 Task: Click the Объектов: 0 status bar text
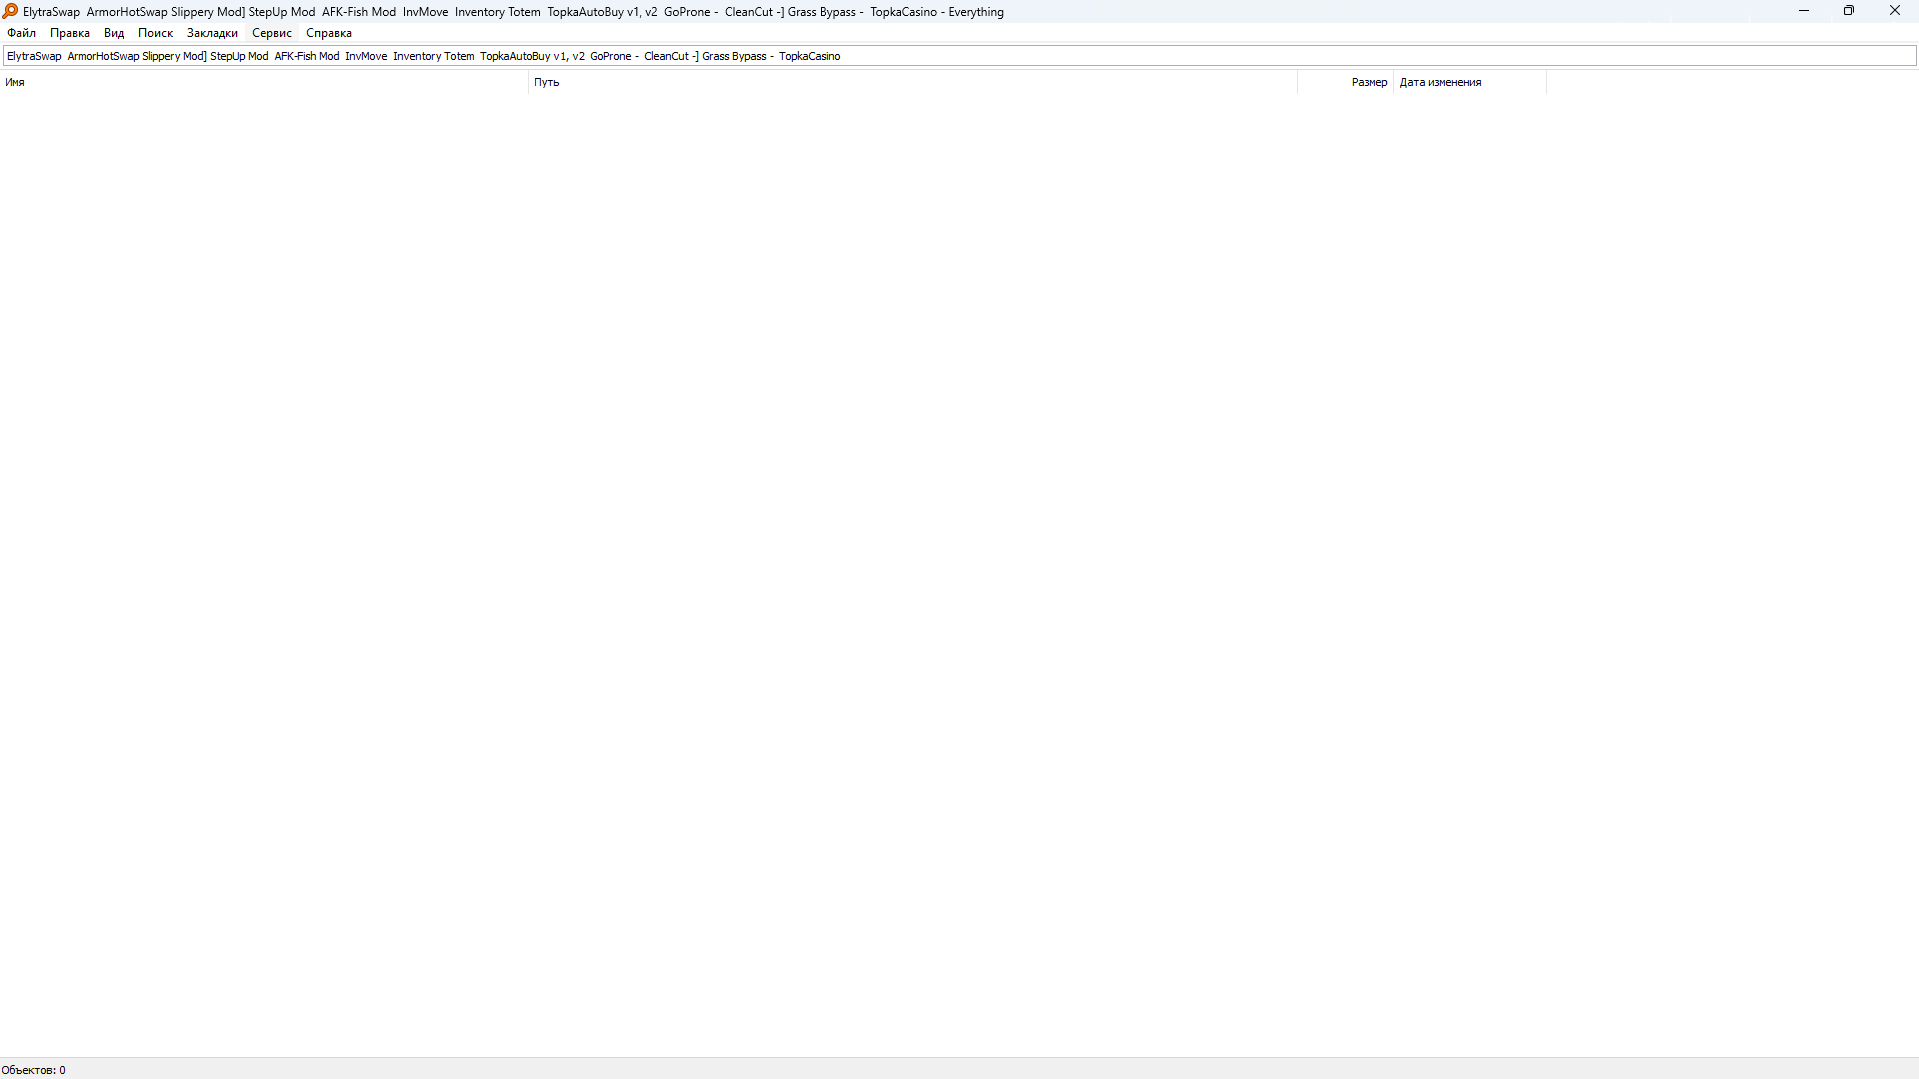pyautogui.click(x=34, y=1070)
